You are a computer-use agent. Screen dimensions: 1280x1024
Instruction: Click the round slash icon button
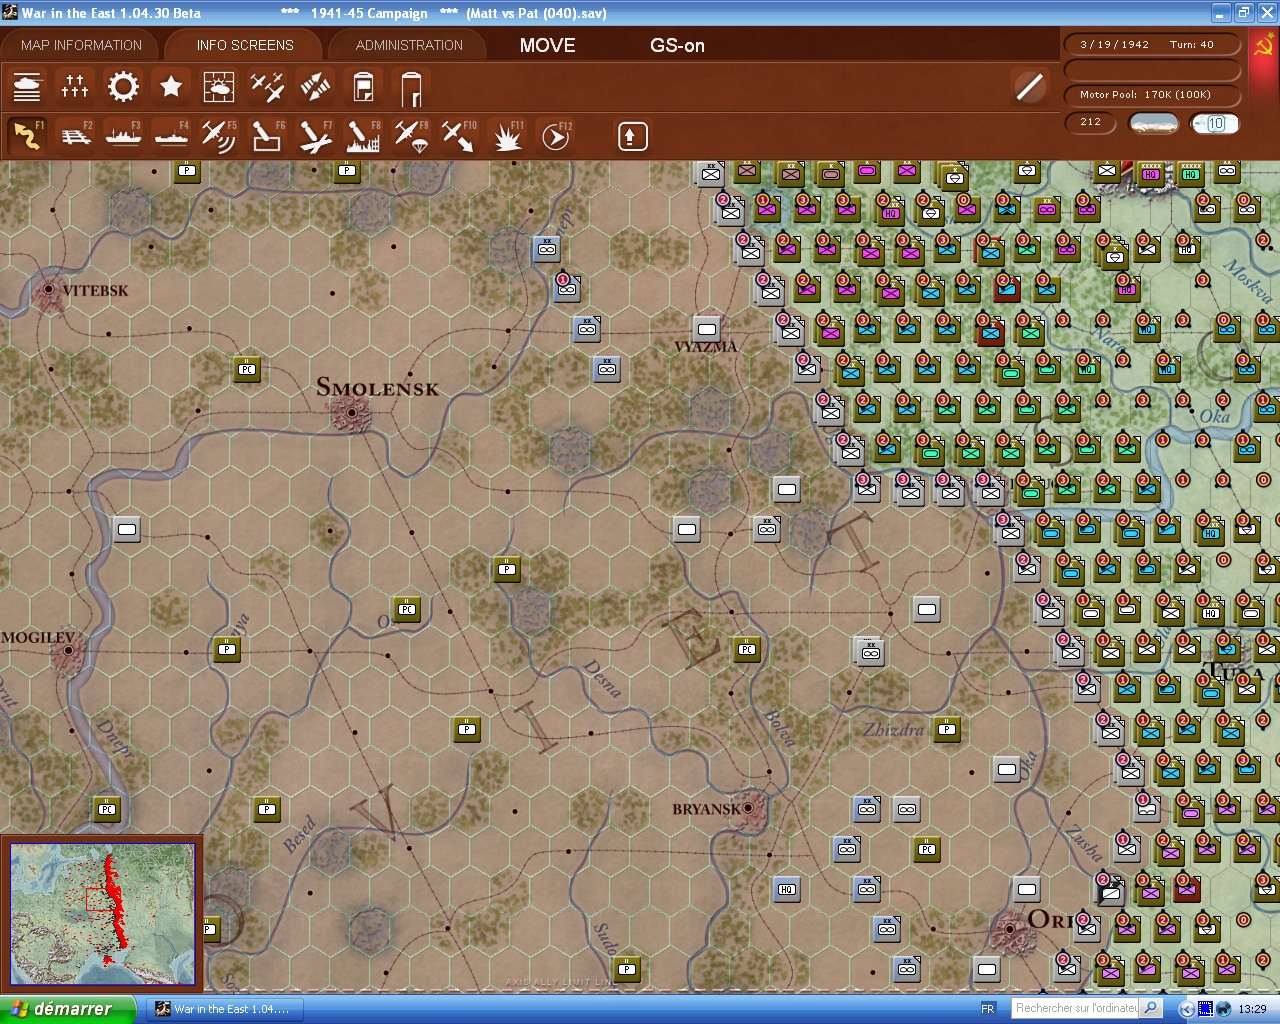(1029, 87)
